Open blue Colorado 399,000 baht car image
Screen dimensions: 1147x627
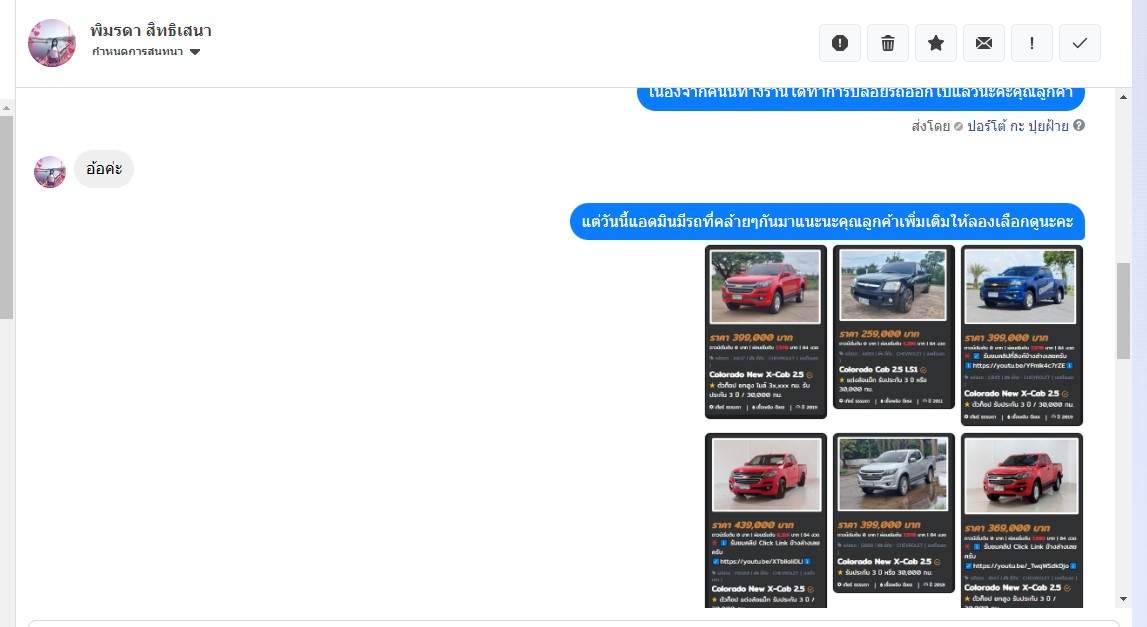pos(1021,335)
